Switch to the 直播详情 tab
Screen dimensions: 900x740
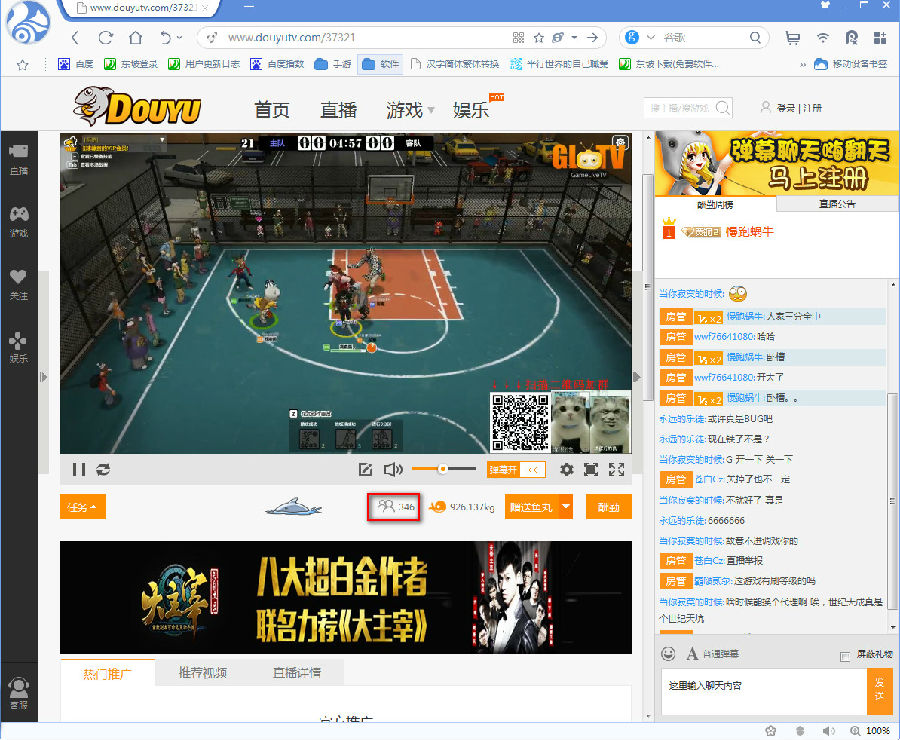coord(297,673)
